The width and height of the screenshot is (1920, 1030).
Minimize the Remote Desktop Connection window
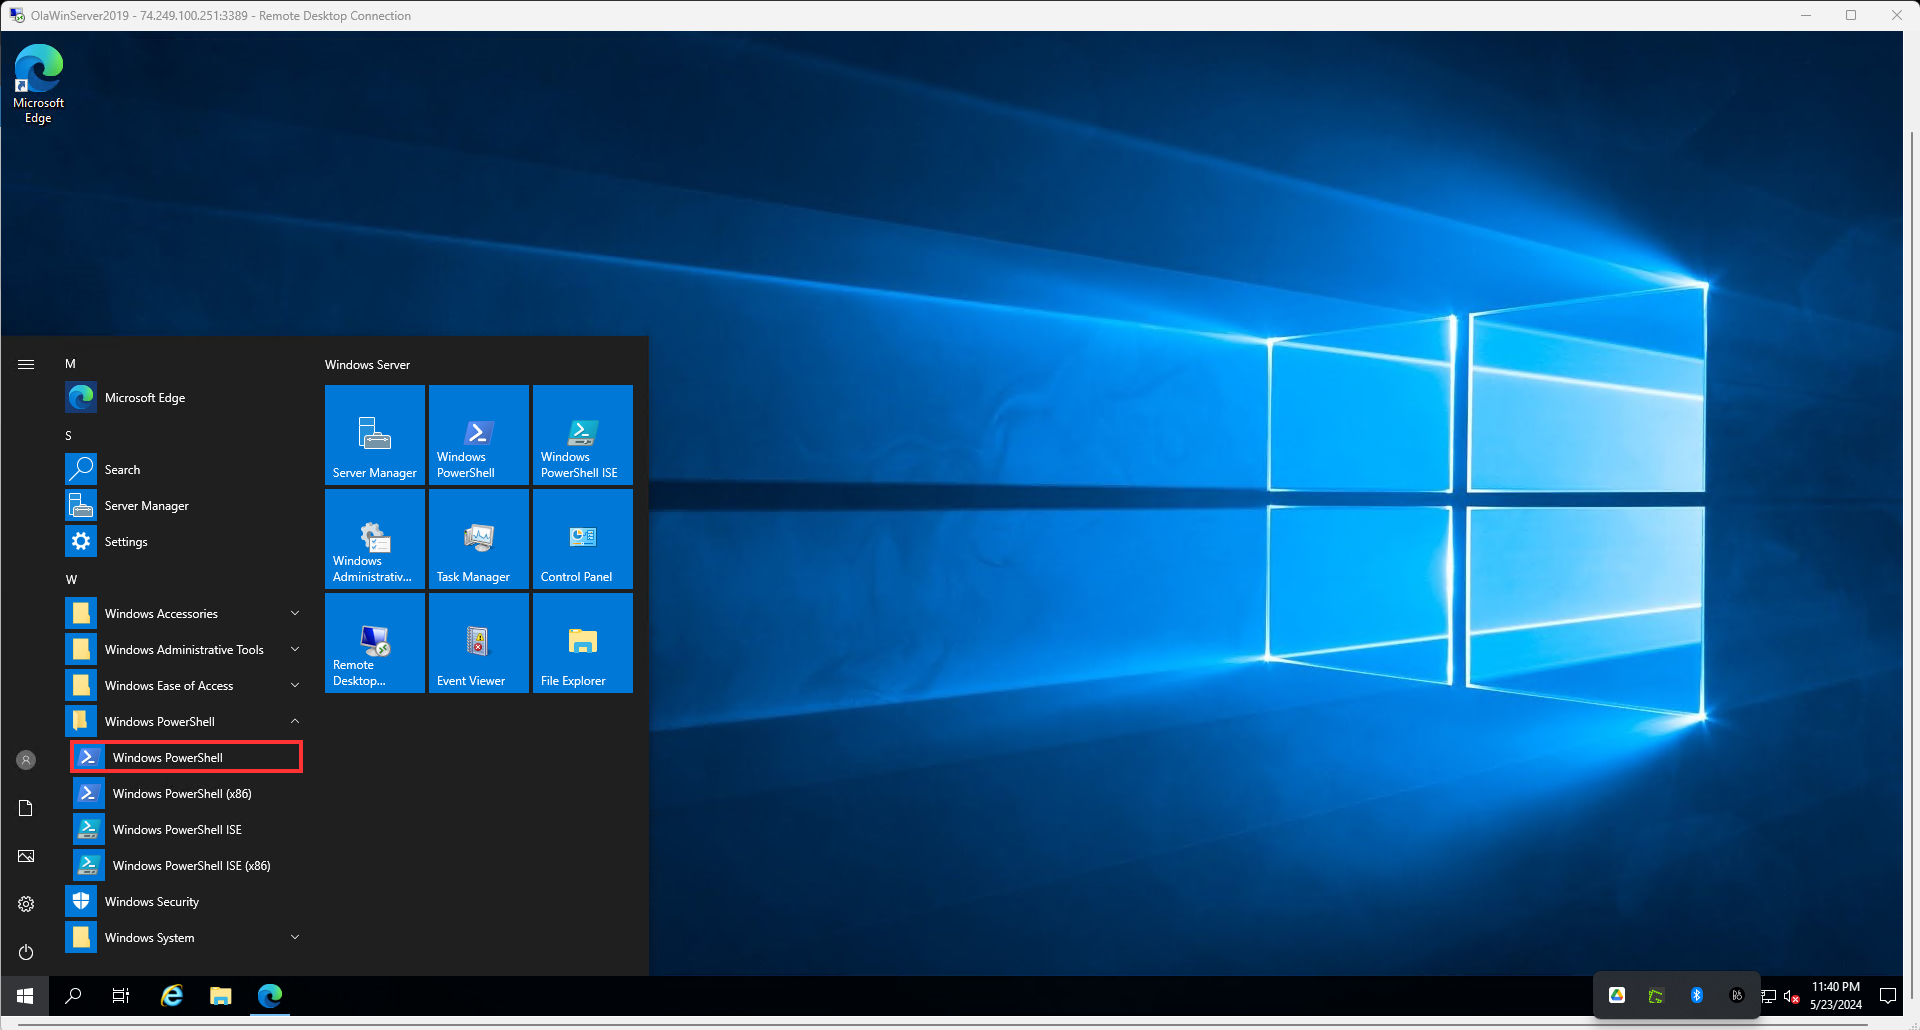[x=1806, y=15]
